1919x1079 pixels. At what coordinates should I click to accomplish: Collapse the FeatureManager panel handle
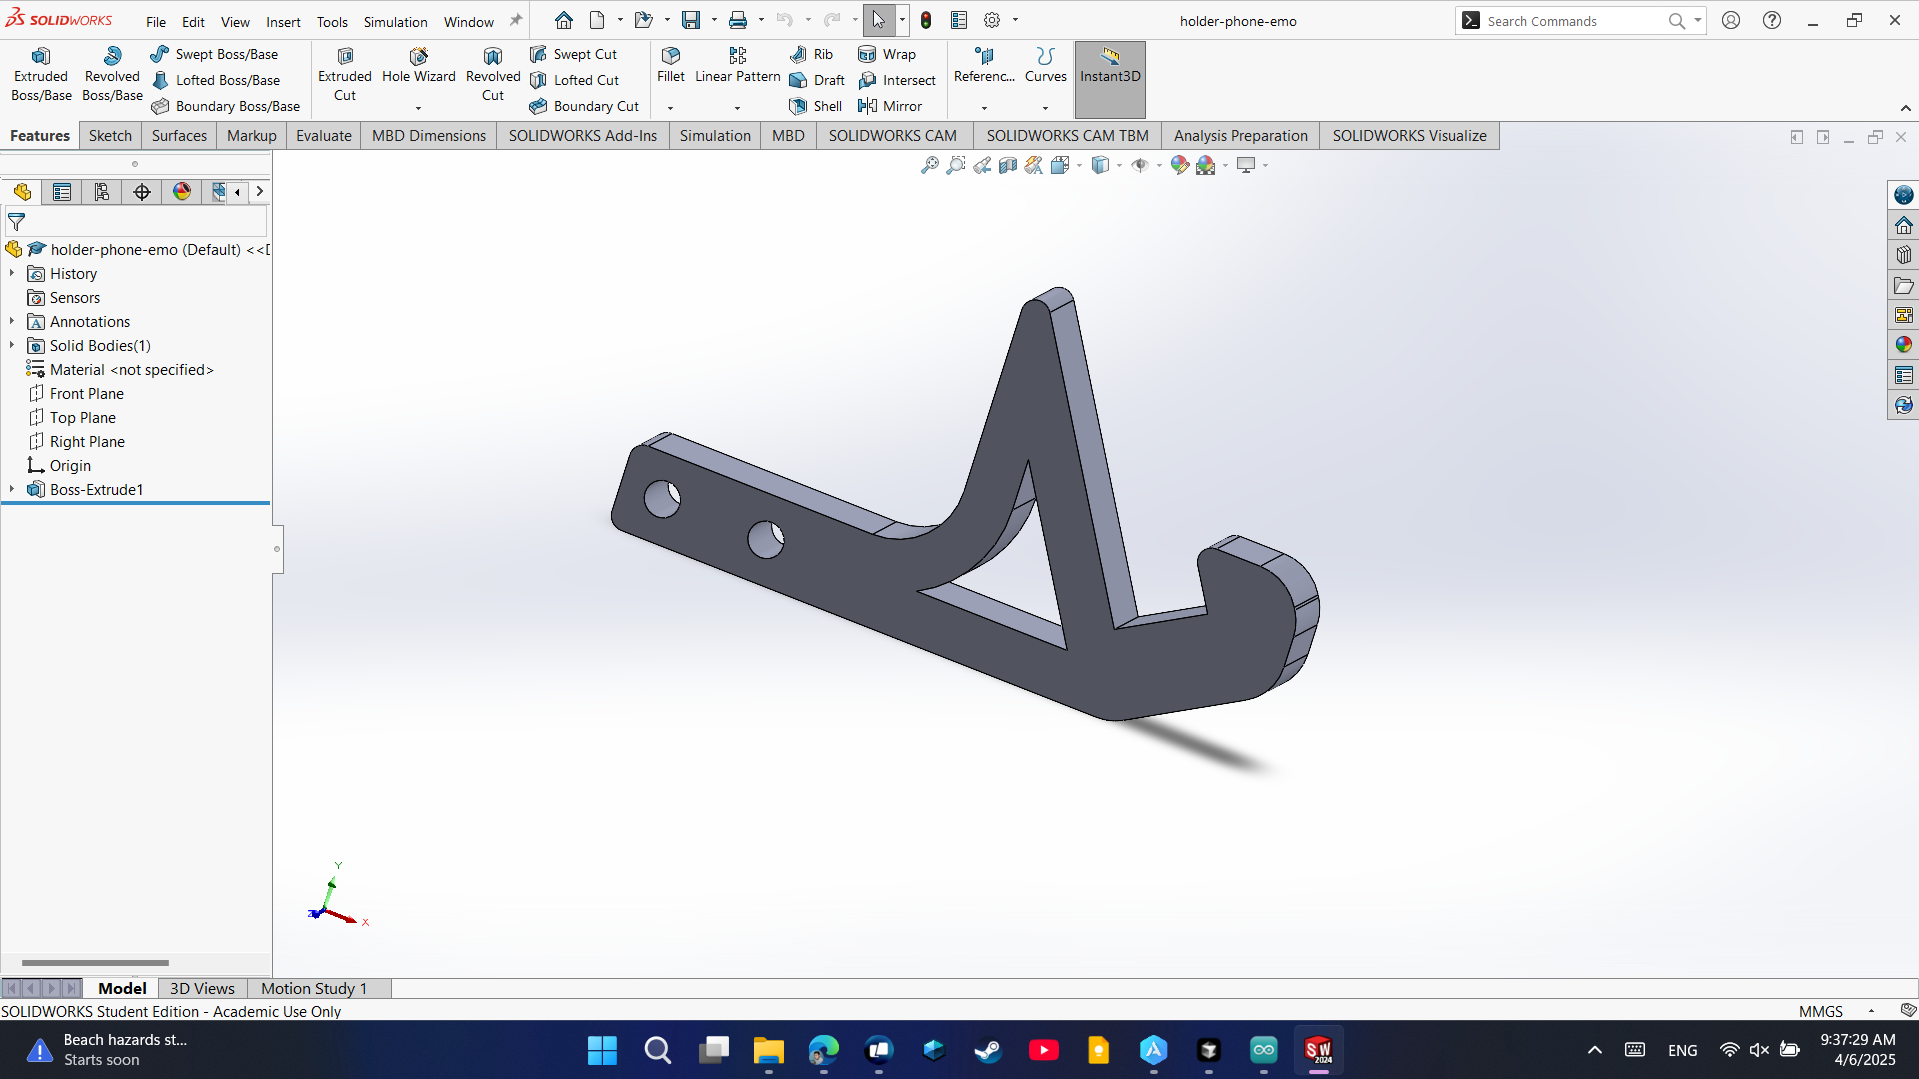click(277, 549)
